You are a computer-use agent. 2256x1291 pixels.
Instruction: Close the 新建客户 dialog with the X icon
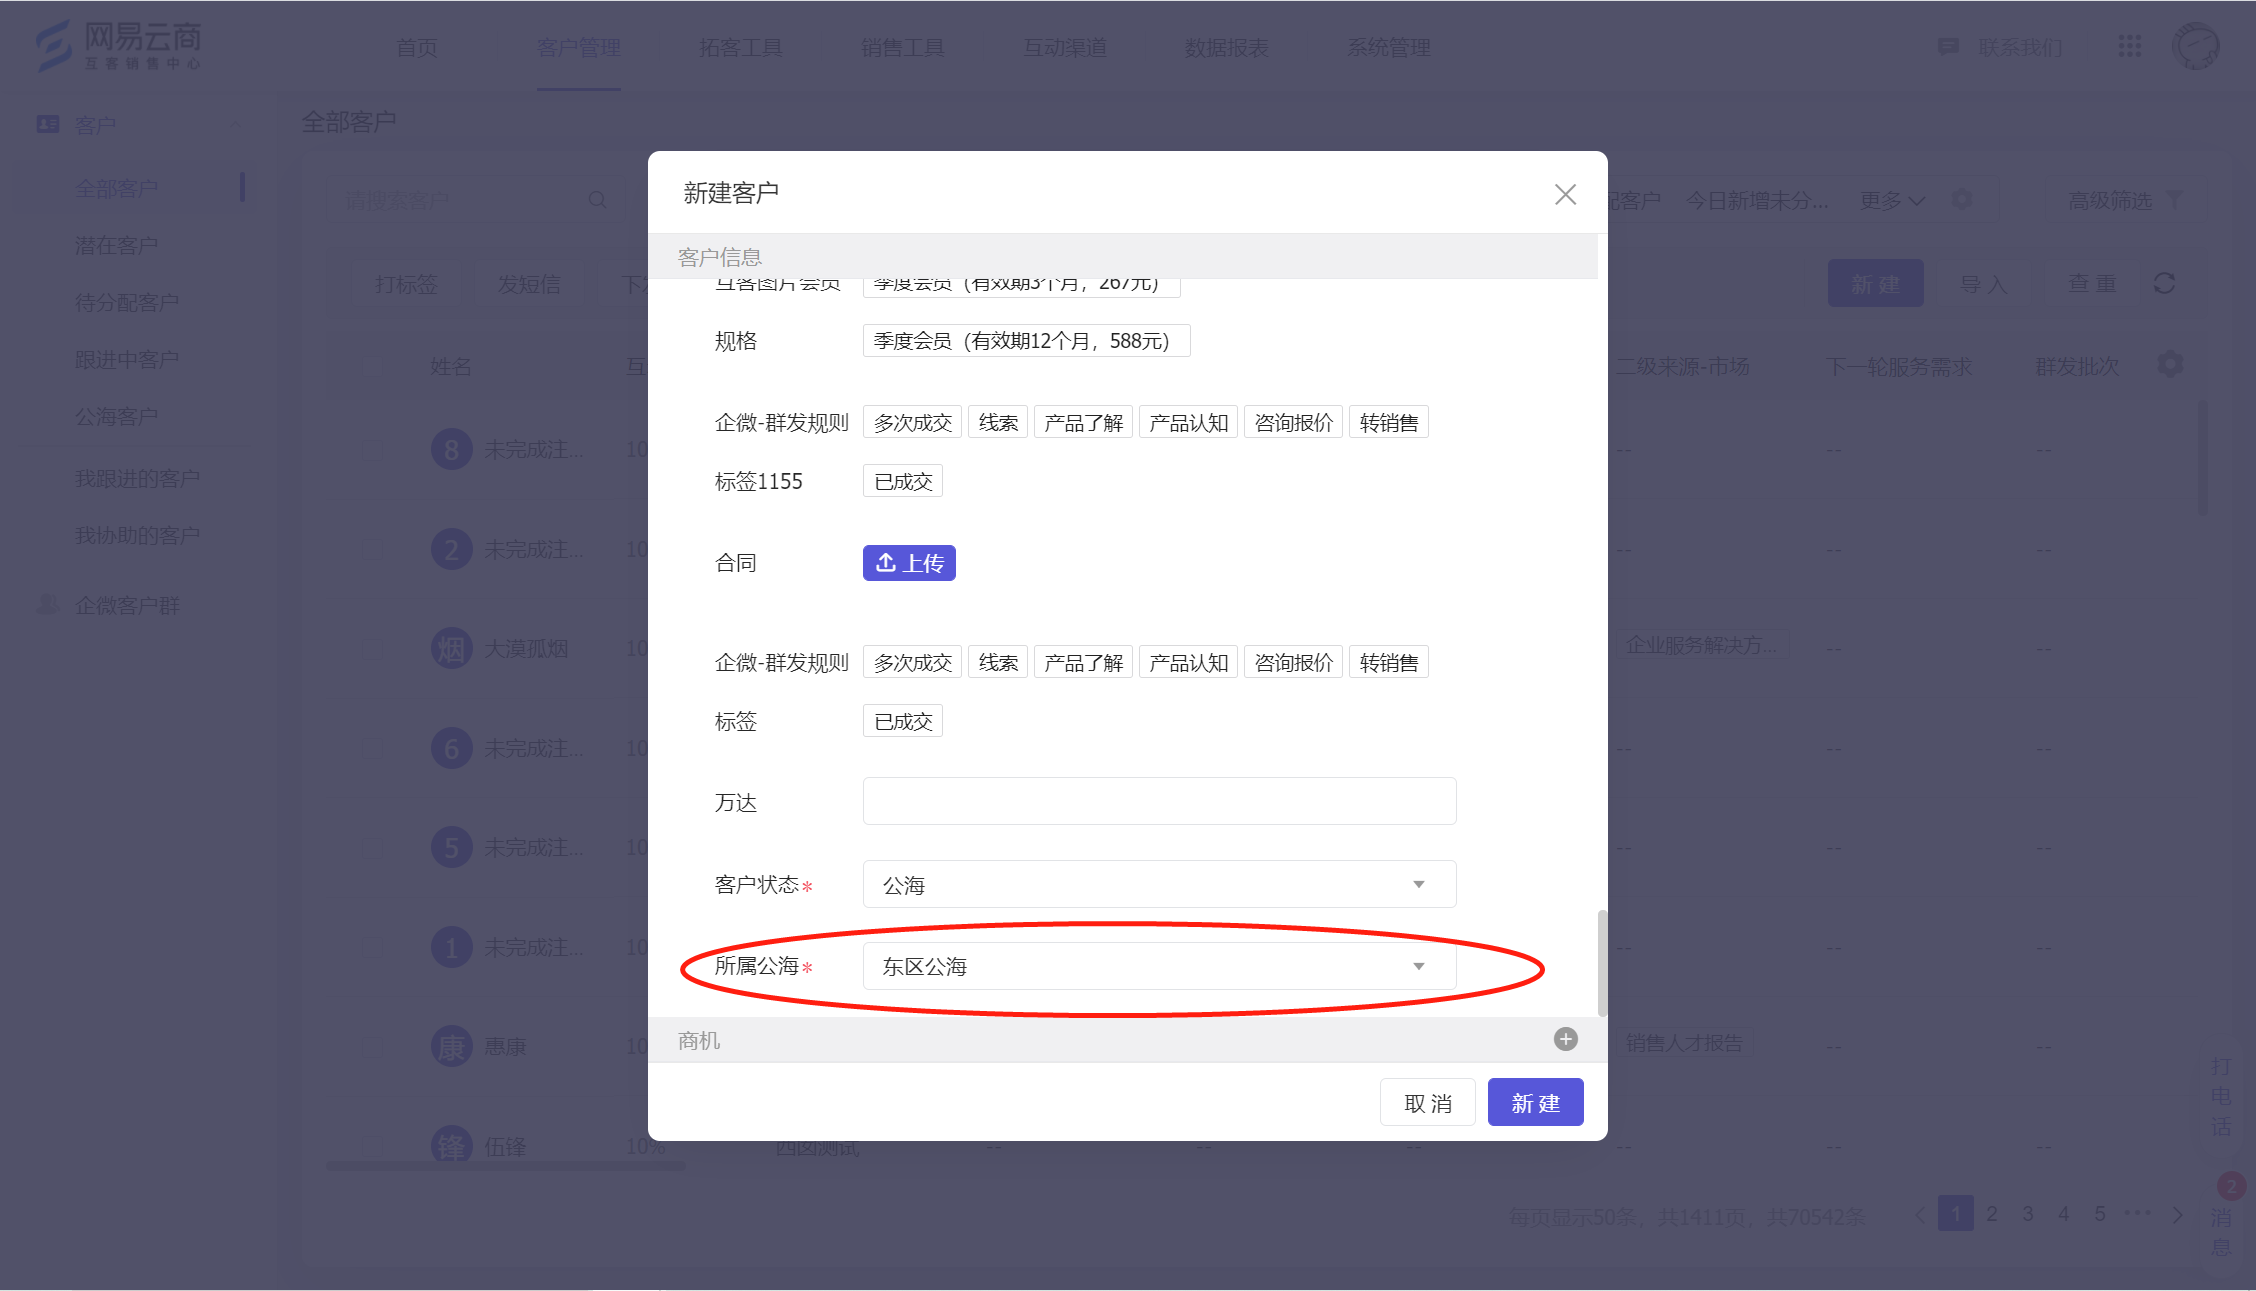point(1565,194)
